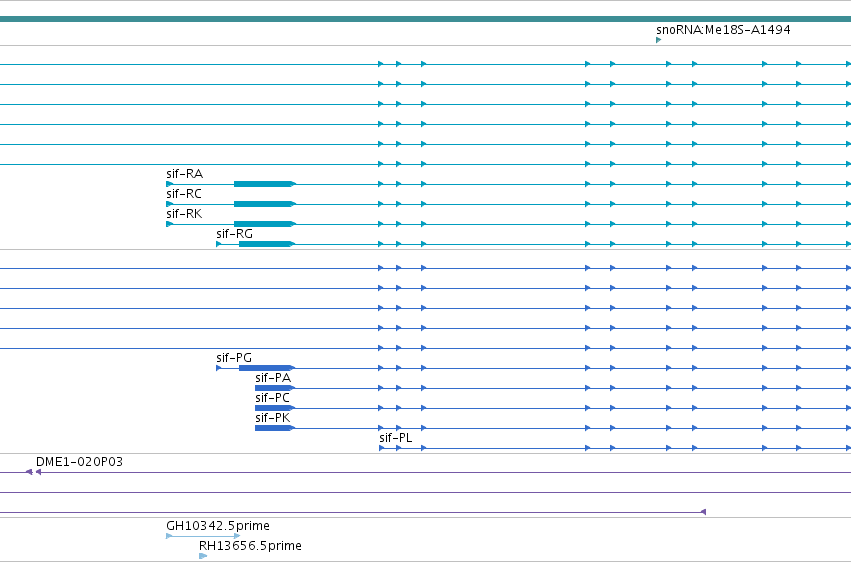The height and width of the screenshot is (562, 851).
Task: Select the sif-PG protein start arrow
Action: (x=219, y=368)
